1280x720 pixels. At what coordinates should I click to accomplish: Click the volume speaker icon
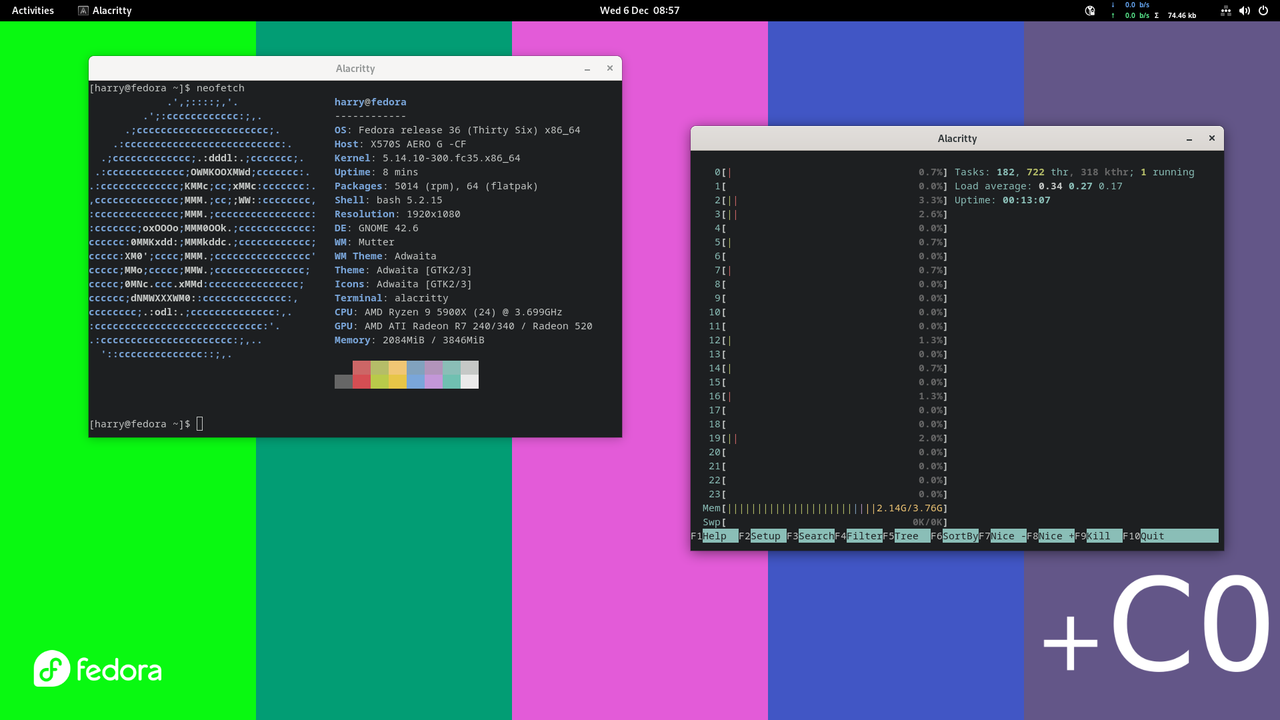[1245, 11]
